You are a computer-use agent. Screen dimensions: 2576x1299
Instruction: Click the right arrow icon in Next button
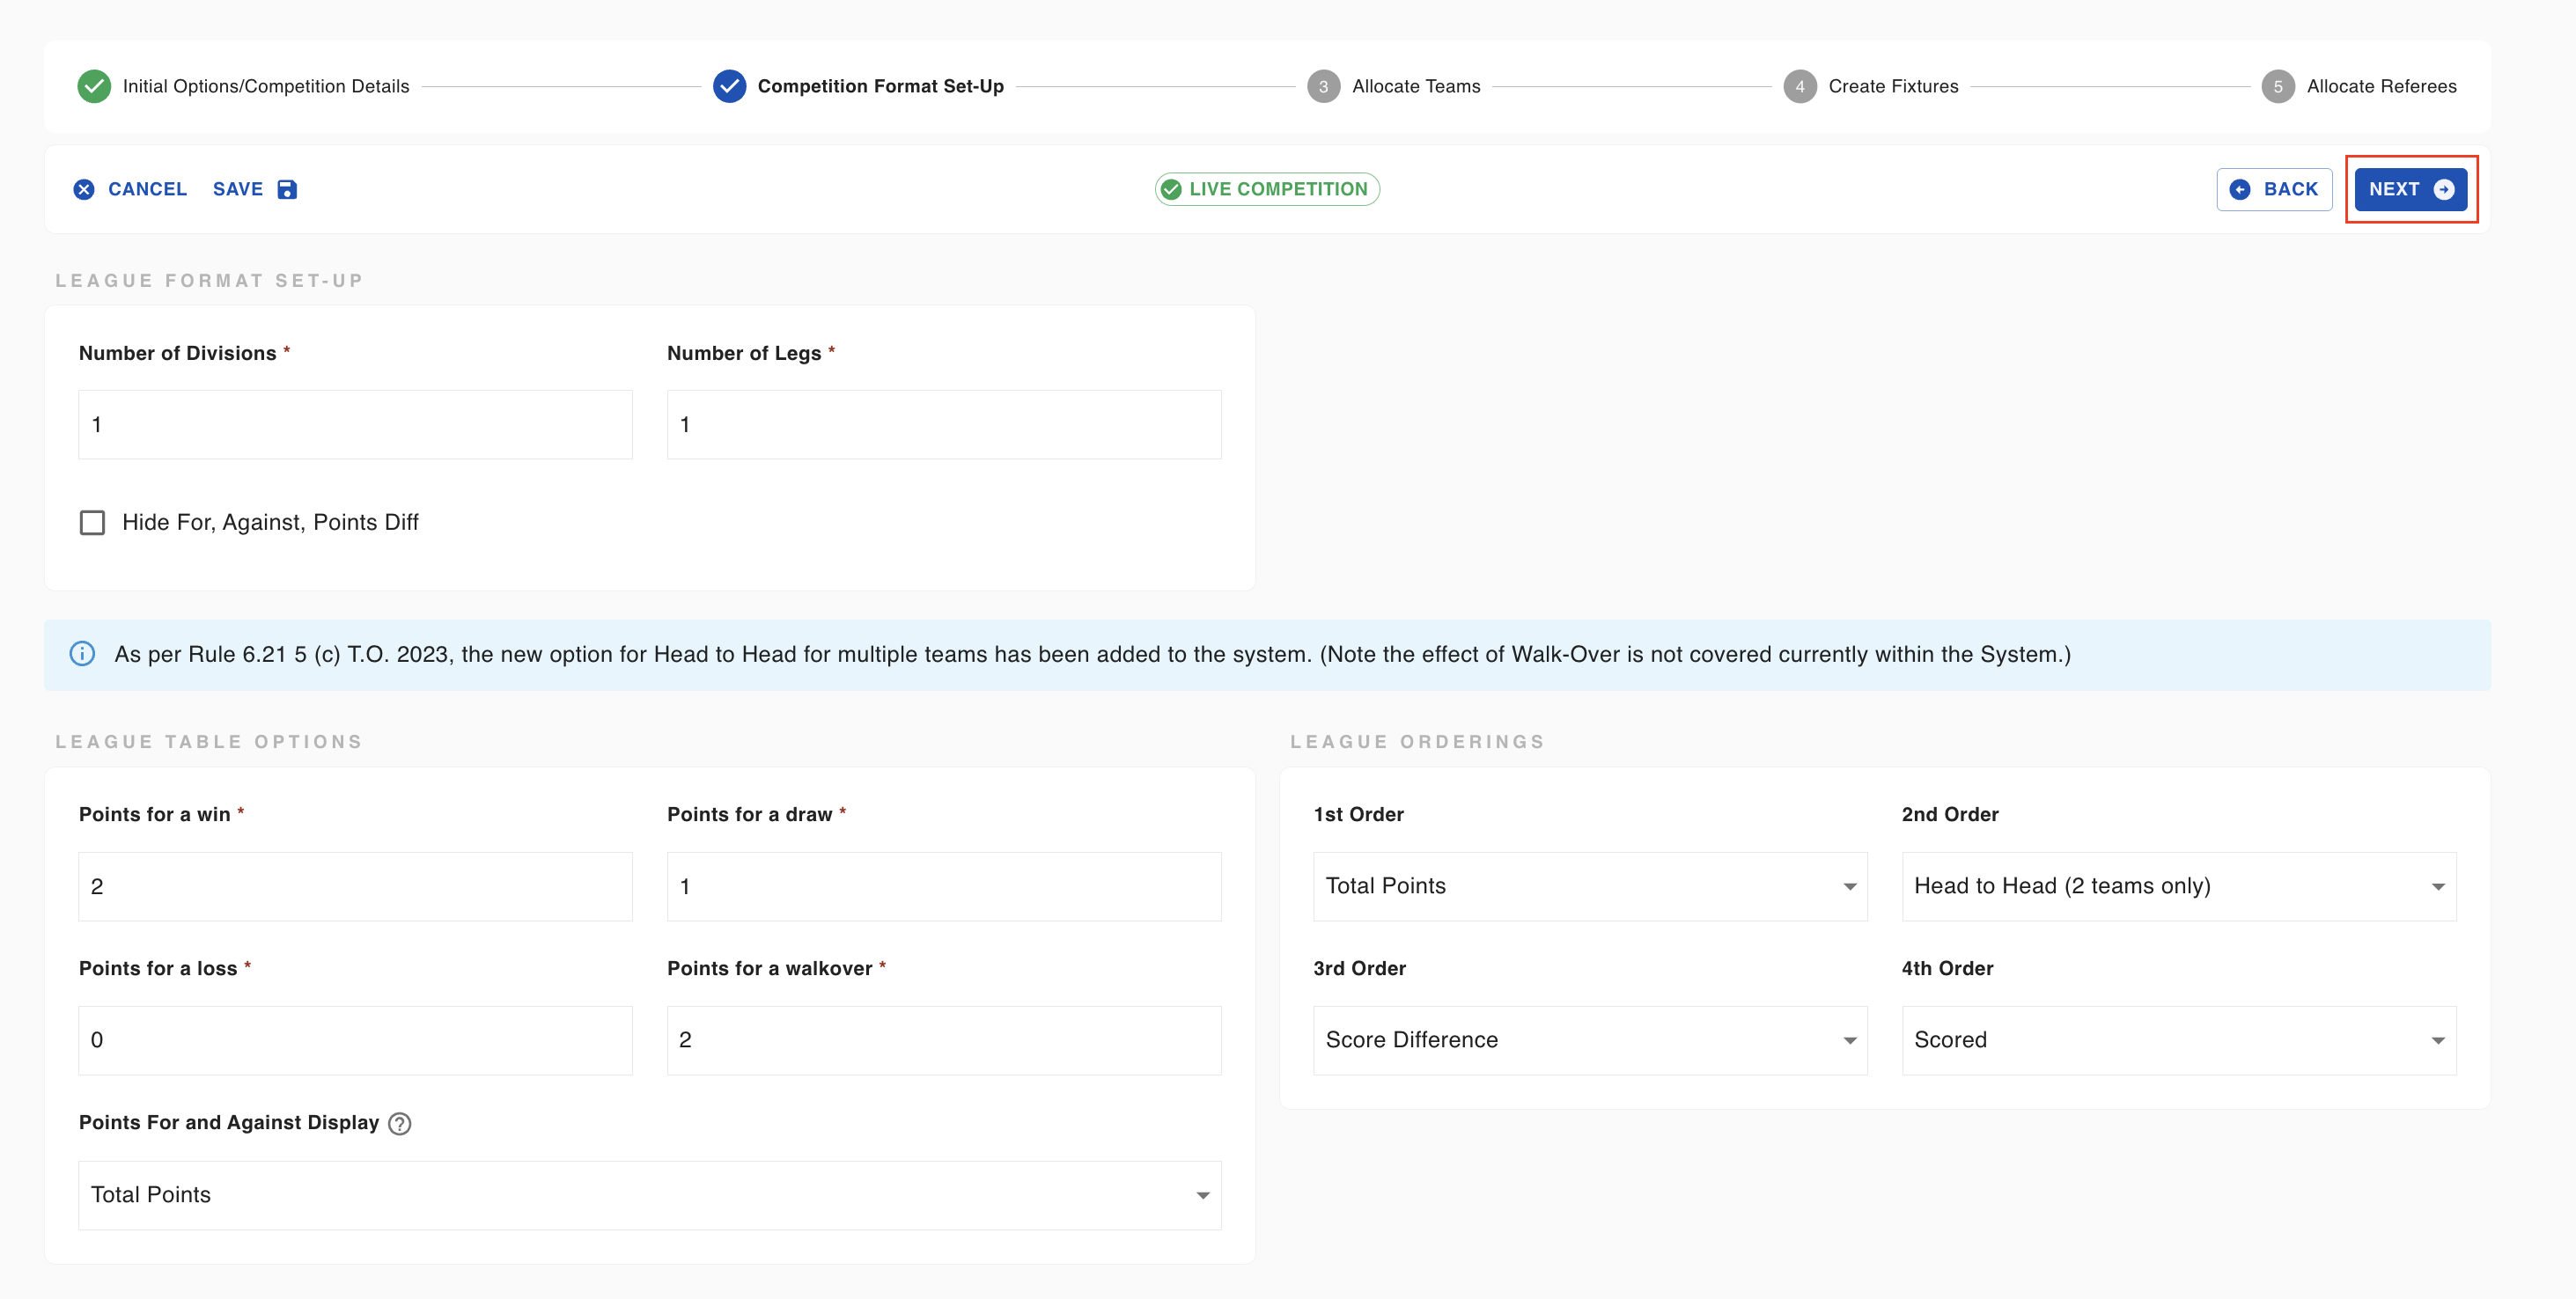click(2443, 189)
